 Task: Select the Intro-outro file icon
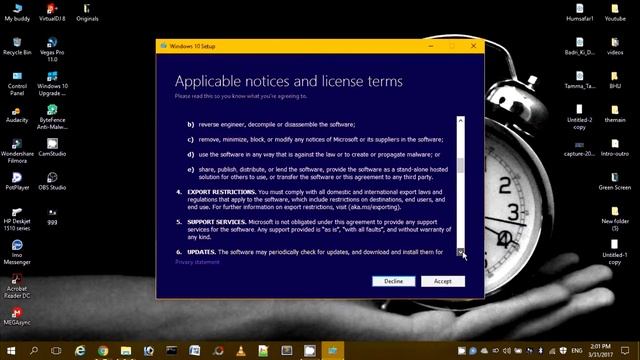pos(615,147)
